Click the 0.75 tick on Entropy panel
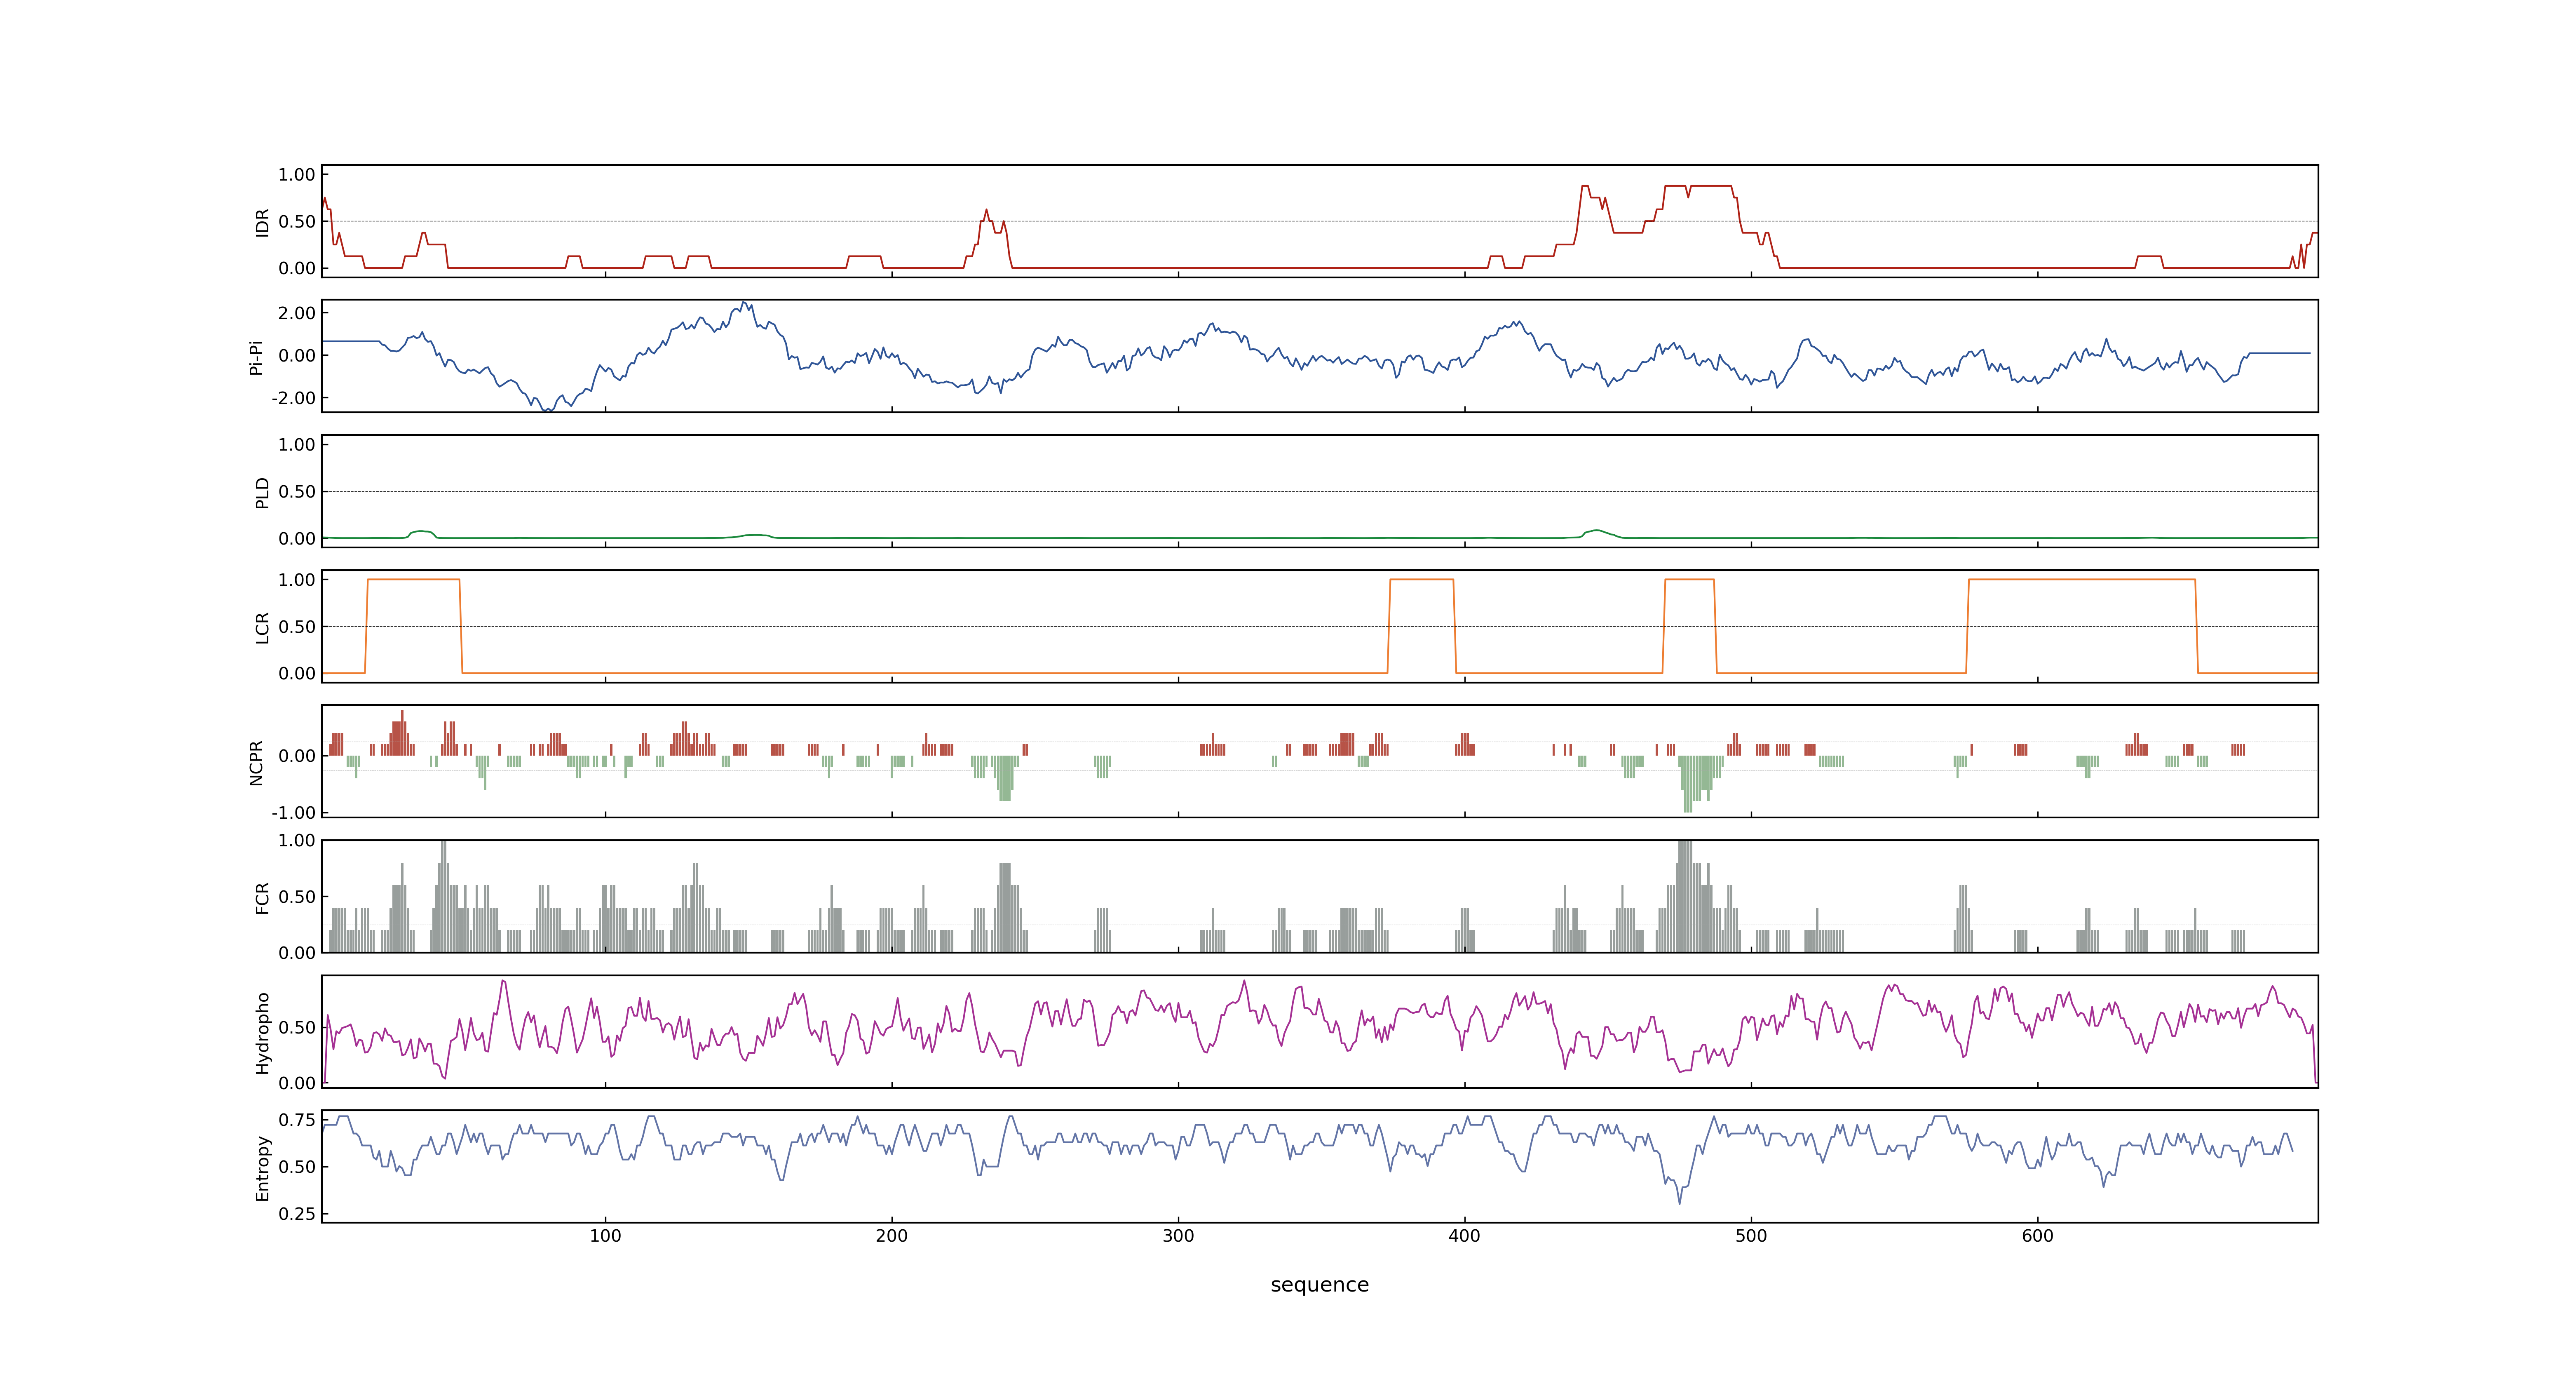Image resolution: width=2576 pixels, height=1374 pixels. click(297, 1120)
